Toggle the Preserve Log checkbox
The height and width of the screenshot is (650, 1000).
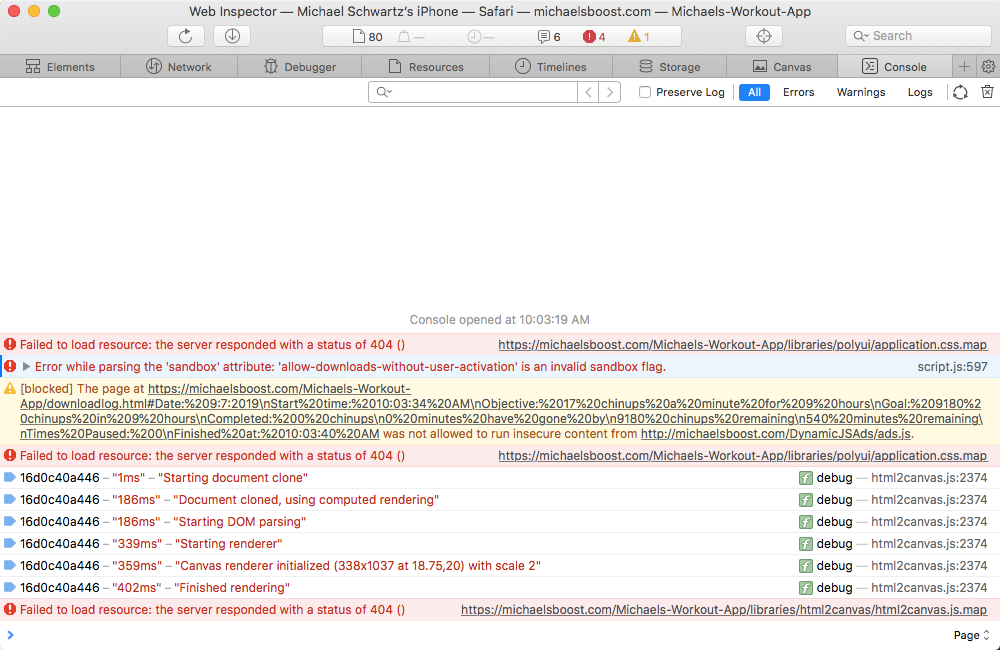[645, 91]
